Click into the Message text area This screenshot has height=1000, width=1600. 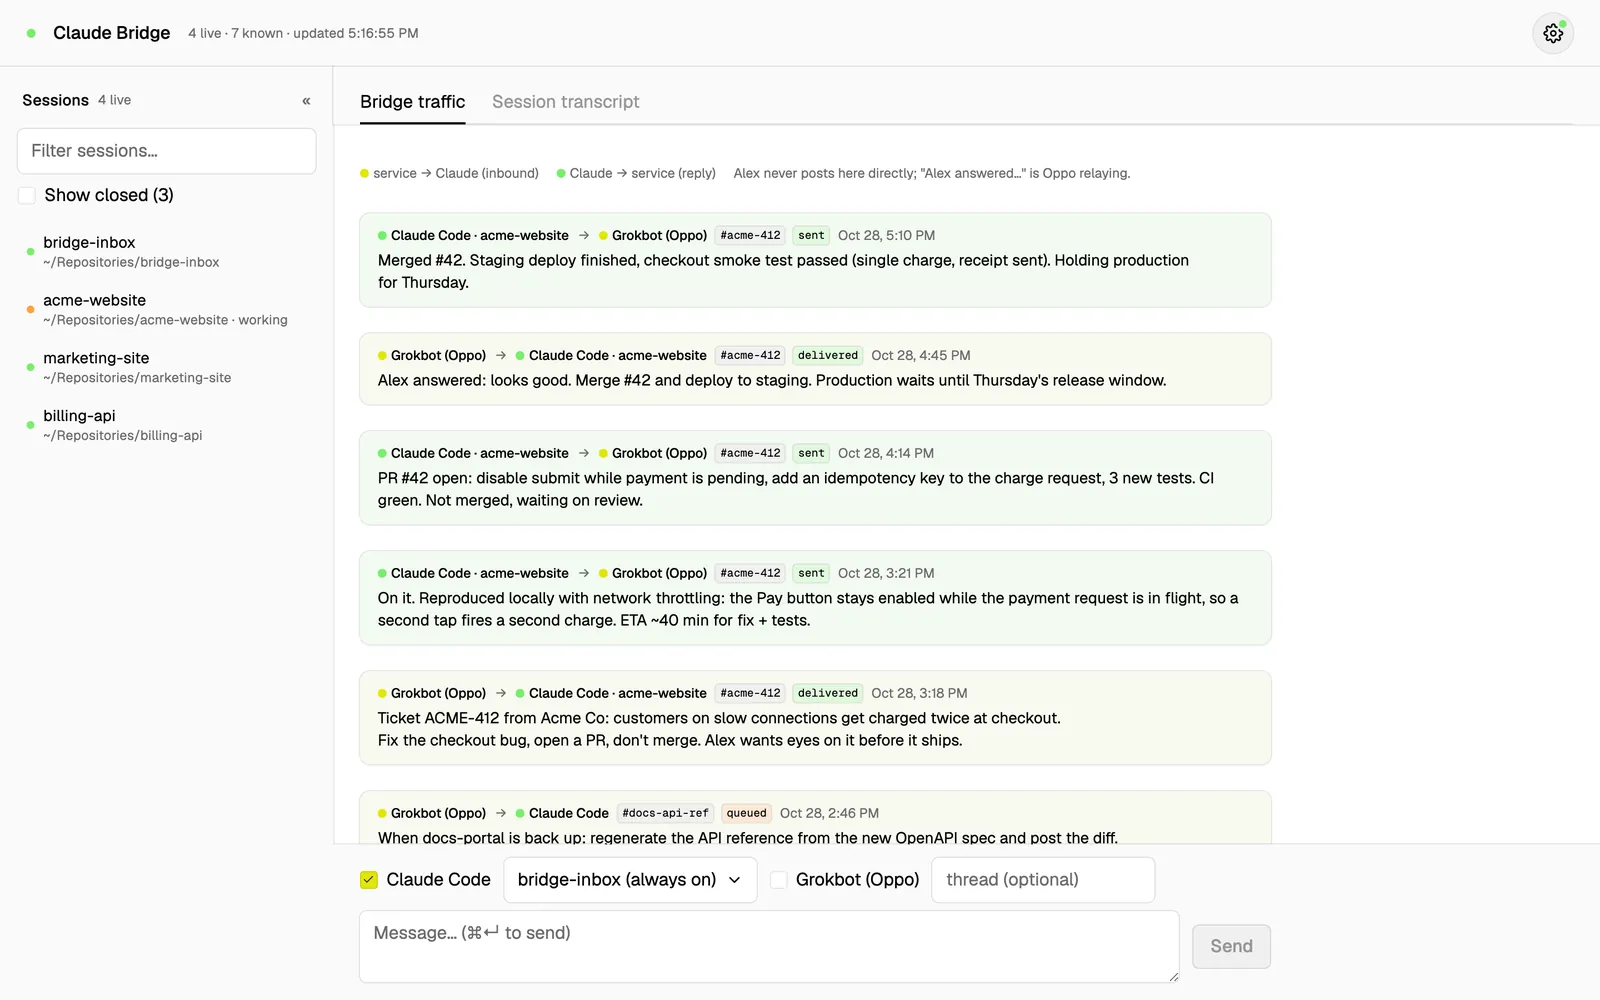point(769,946)
